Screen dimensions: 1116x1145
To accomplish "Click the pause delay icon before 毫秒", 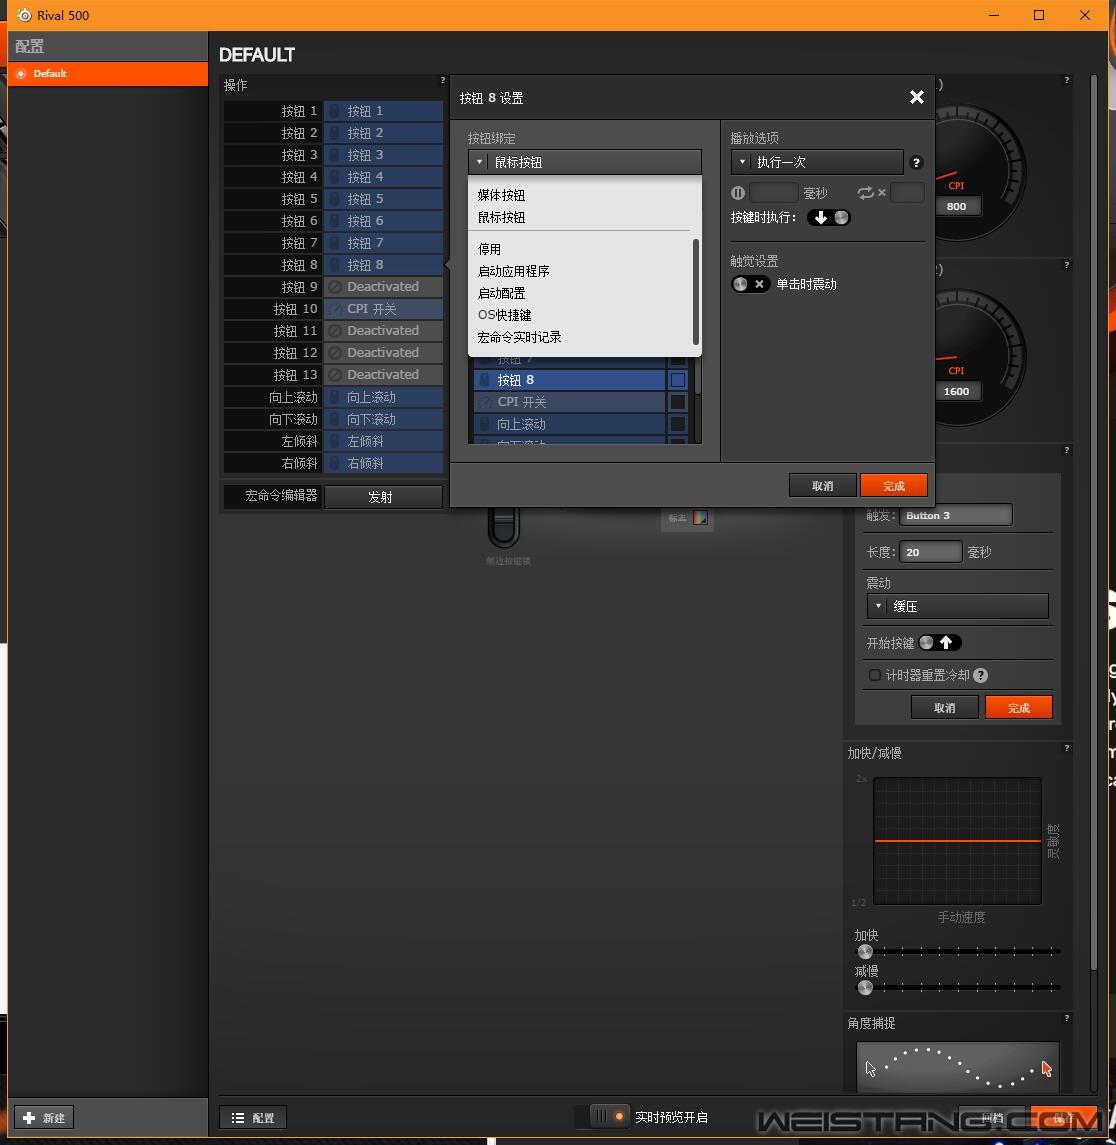I will click(x=738, y=193).
